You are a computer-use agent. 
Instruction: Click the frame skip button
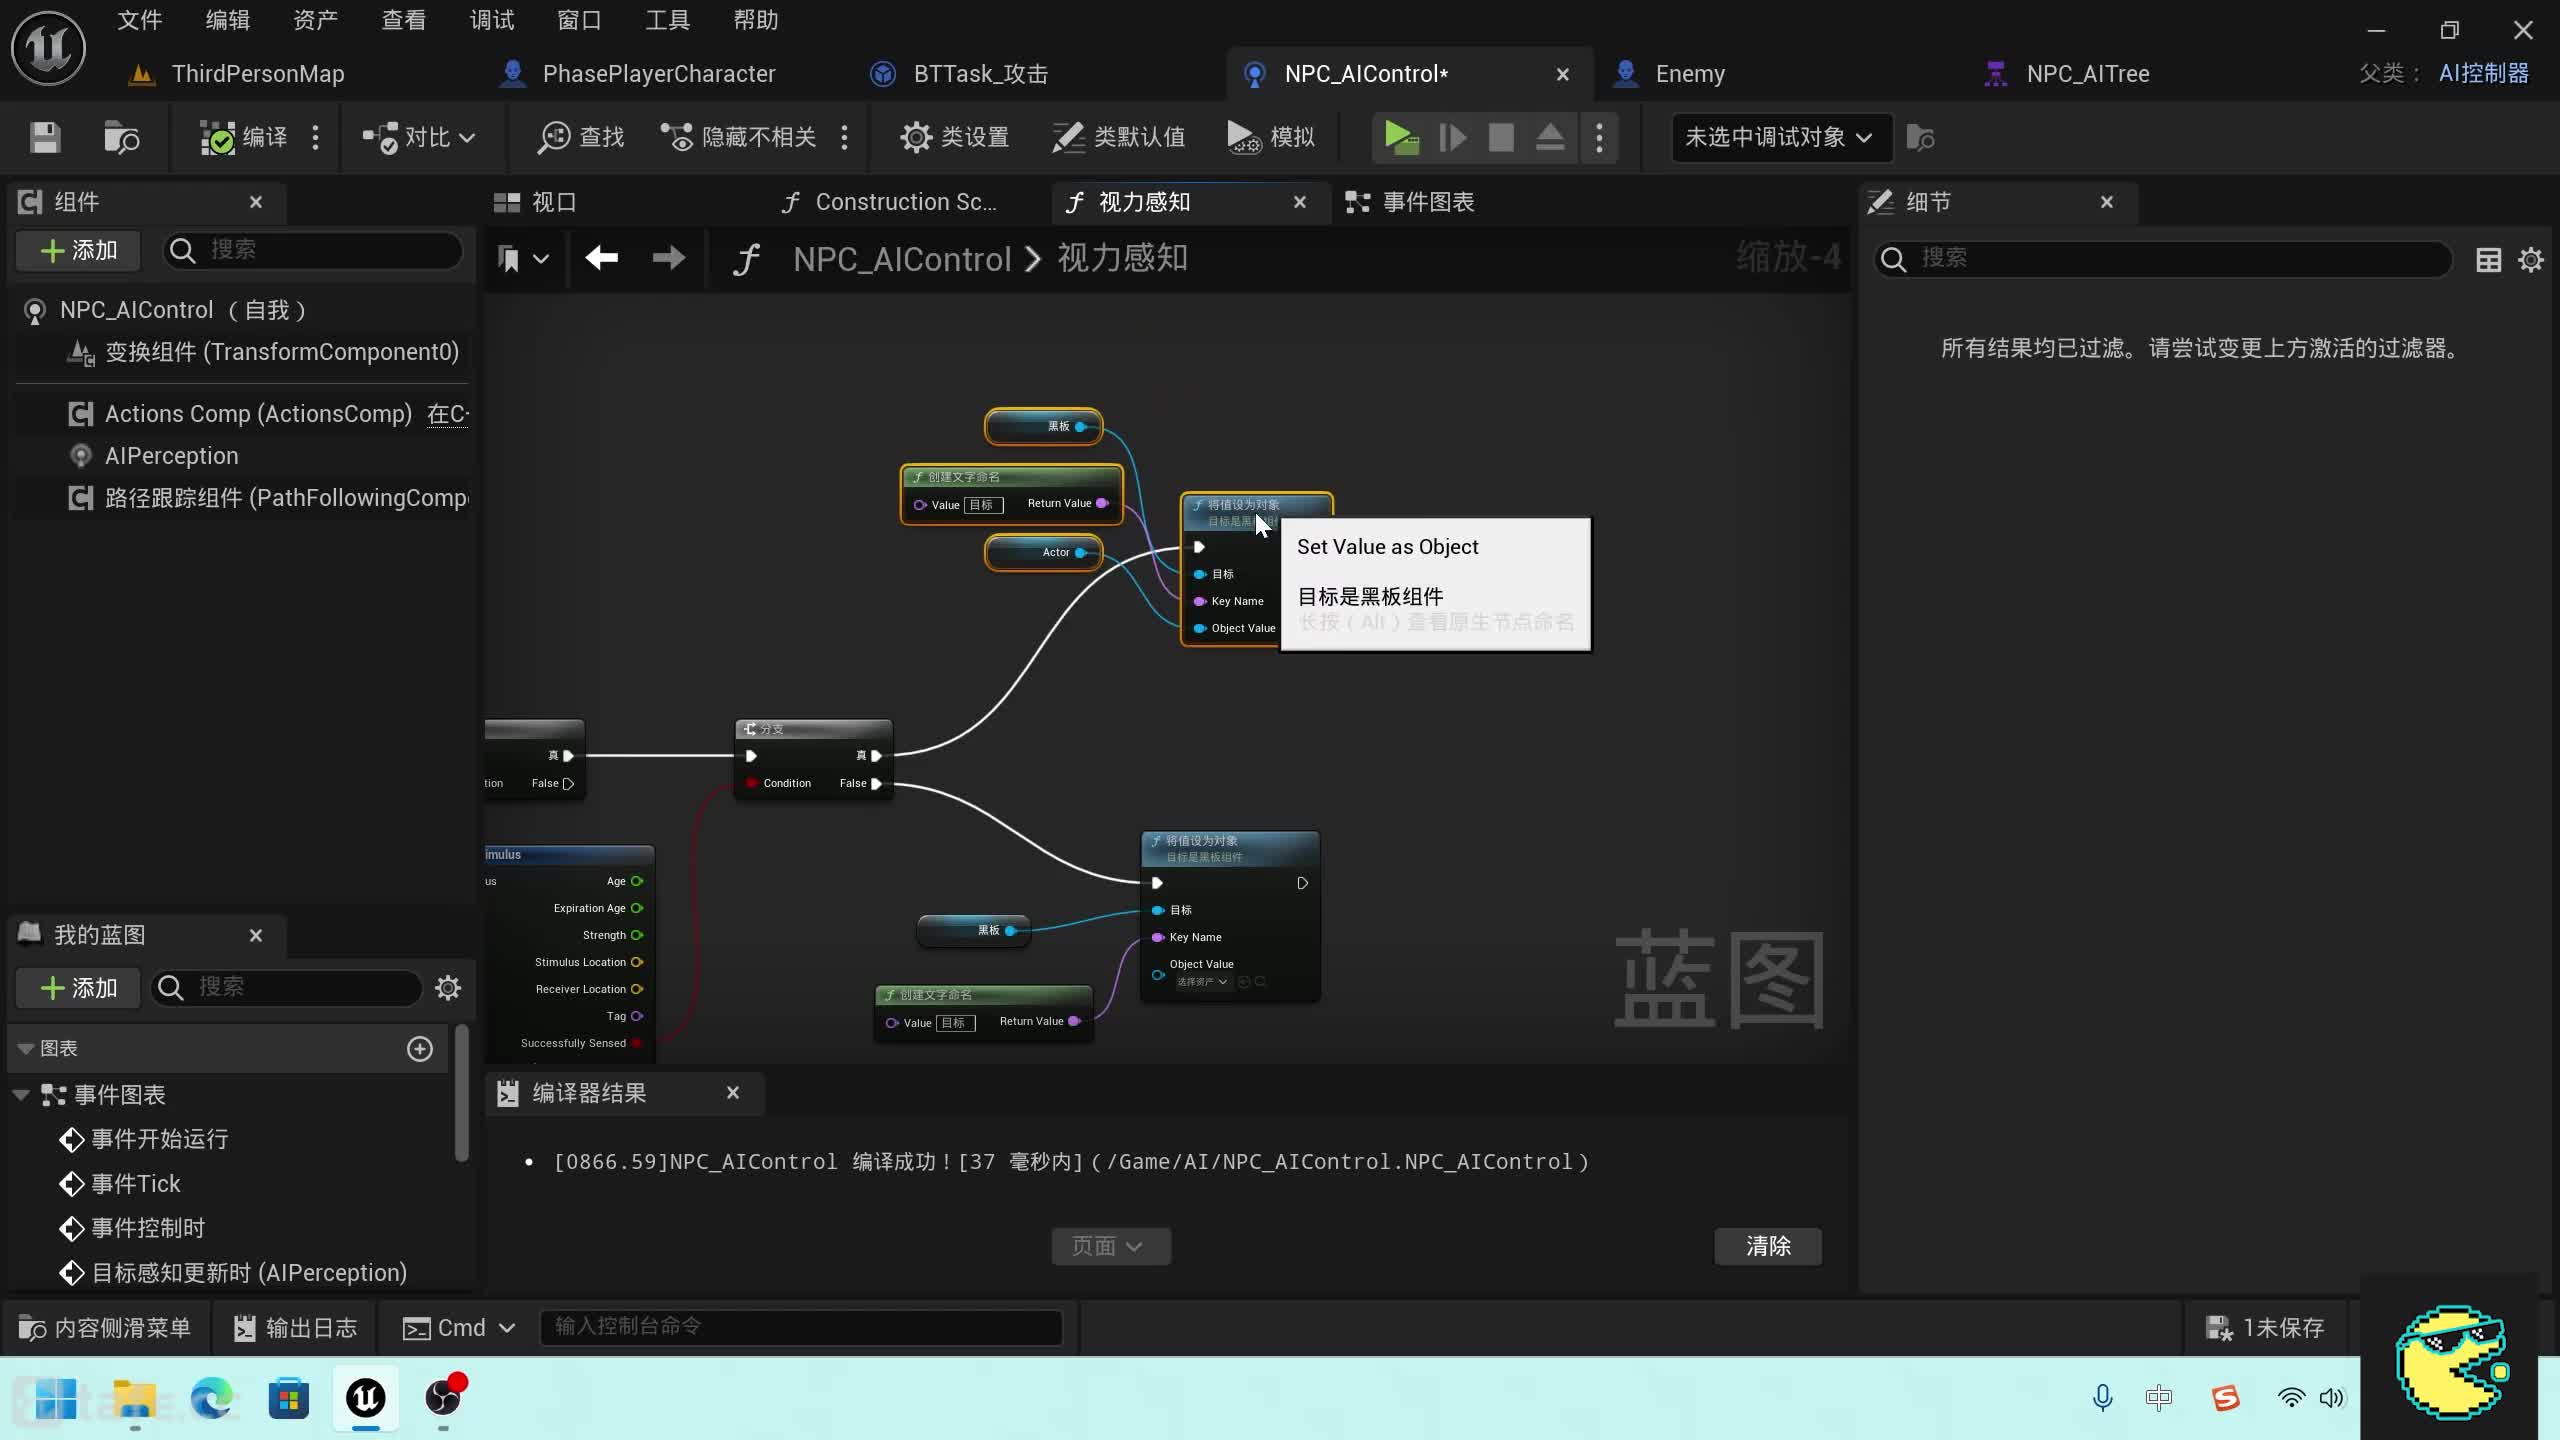click(x=1452, y=137)
